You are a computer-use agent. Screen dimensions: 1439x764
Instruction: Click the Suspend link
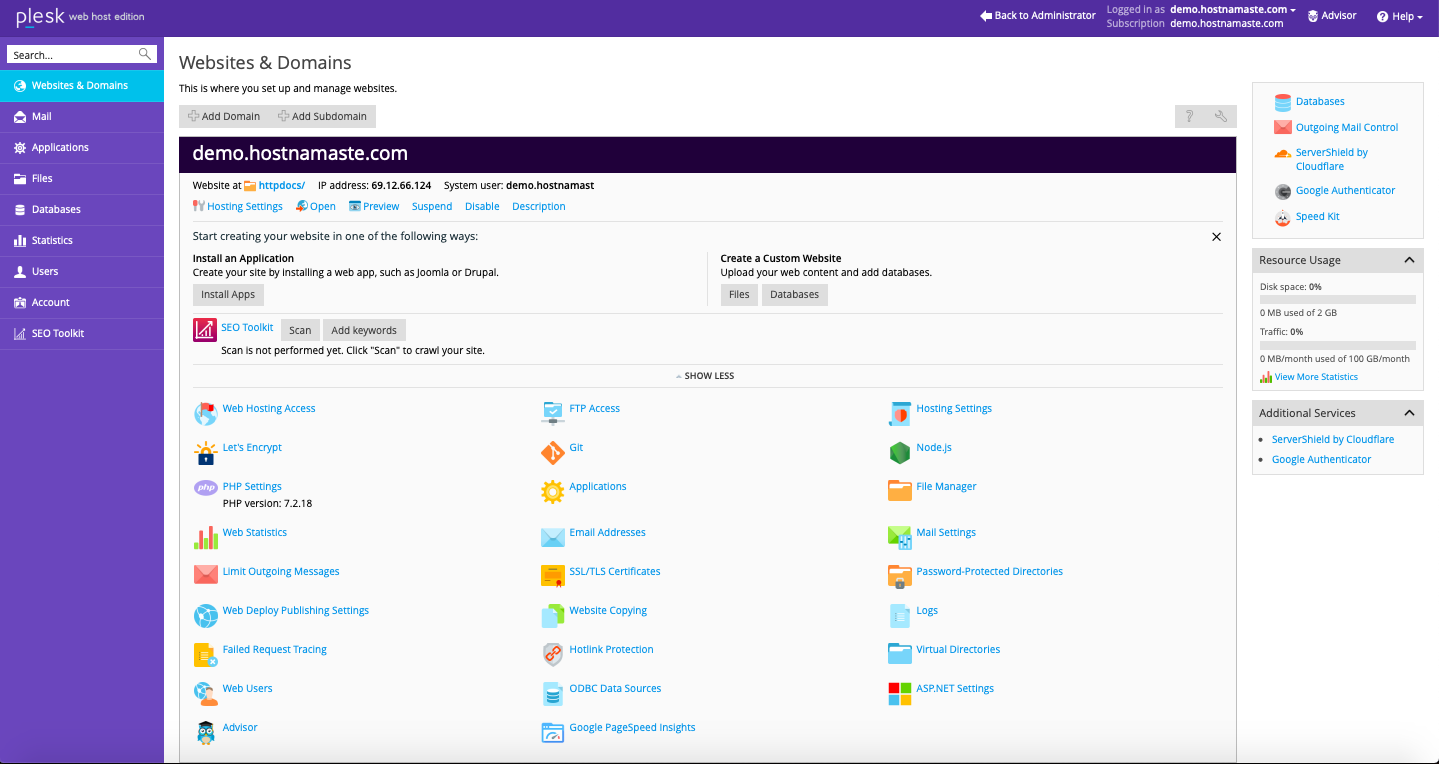coord(432,207)
